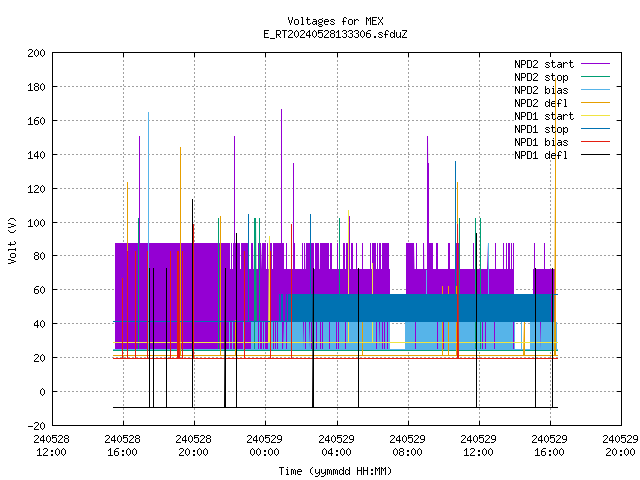Screen dimensions: 640x480
Task: Click the y-axis tick label 180
Action: pos(36,87)
